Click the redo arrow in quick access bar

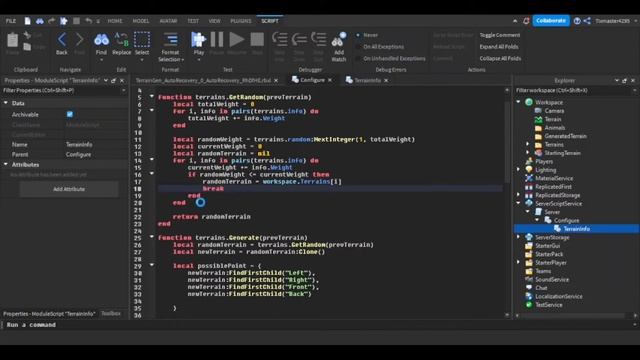pos(51,21)
